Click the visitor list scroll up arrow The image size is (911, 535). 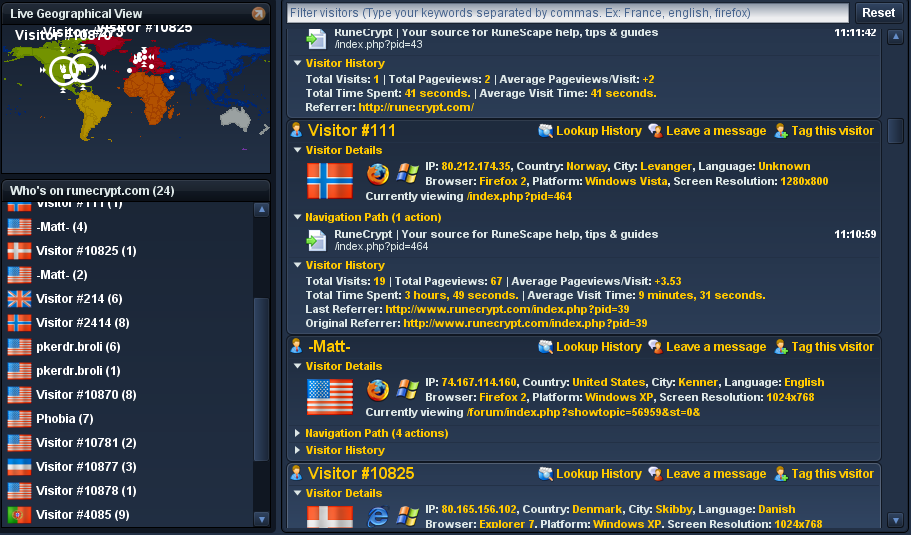pos(261,210)
